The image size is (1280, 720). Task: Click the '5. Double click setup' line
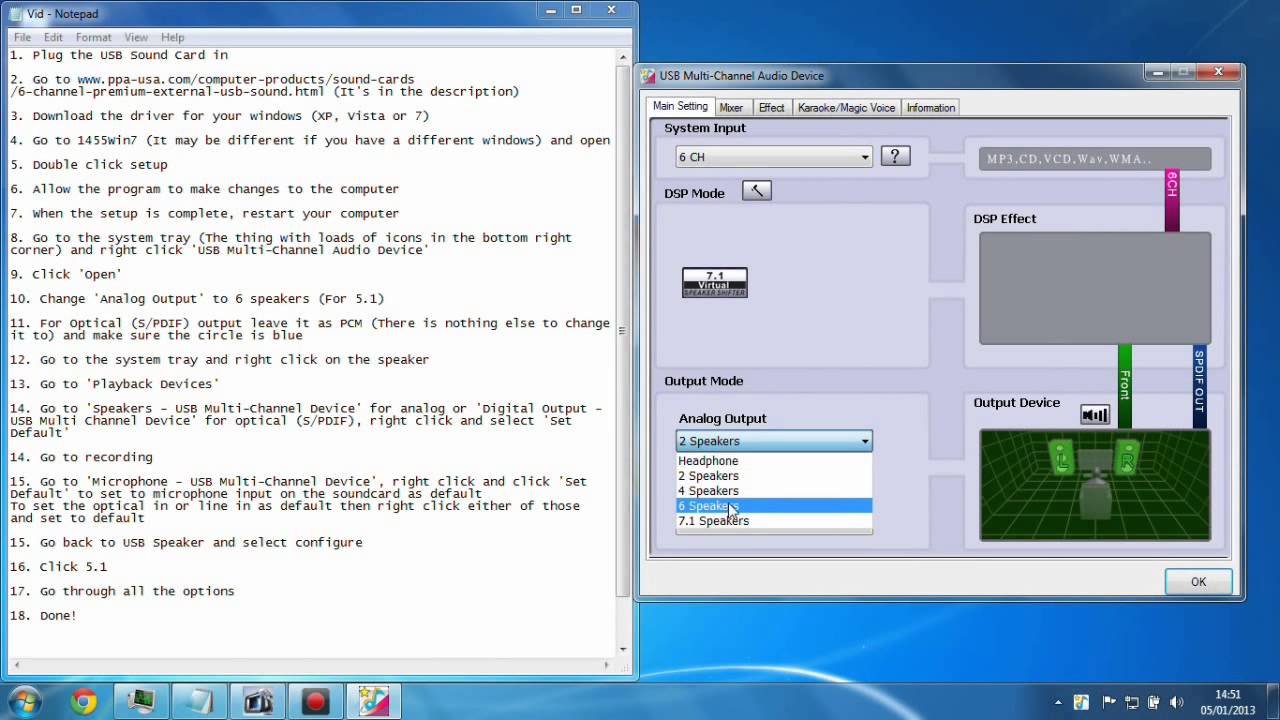click(x=89, y=165)
